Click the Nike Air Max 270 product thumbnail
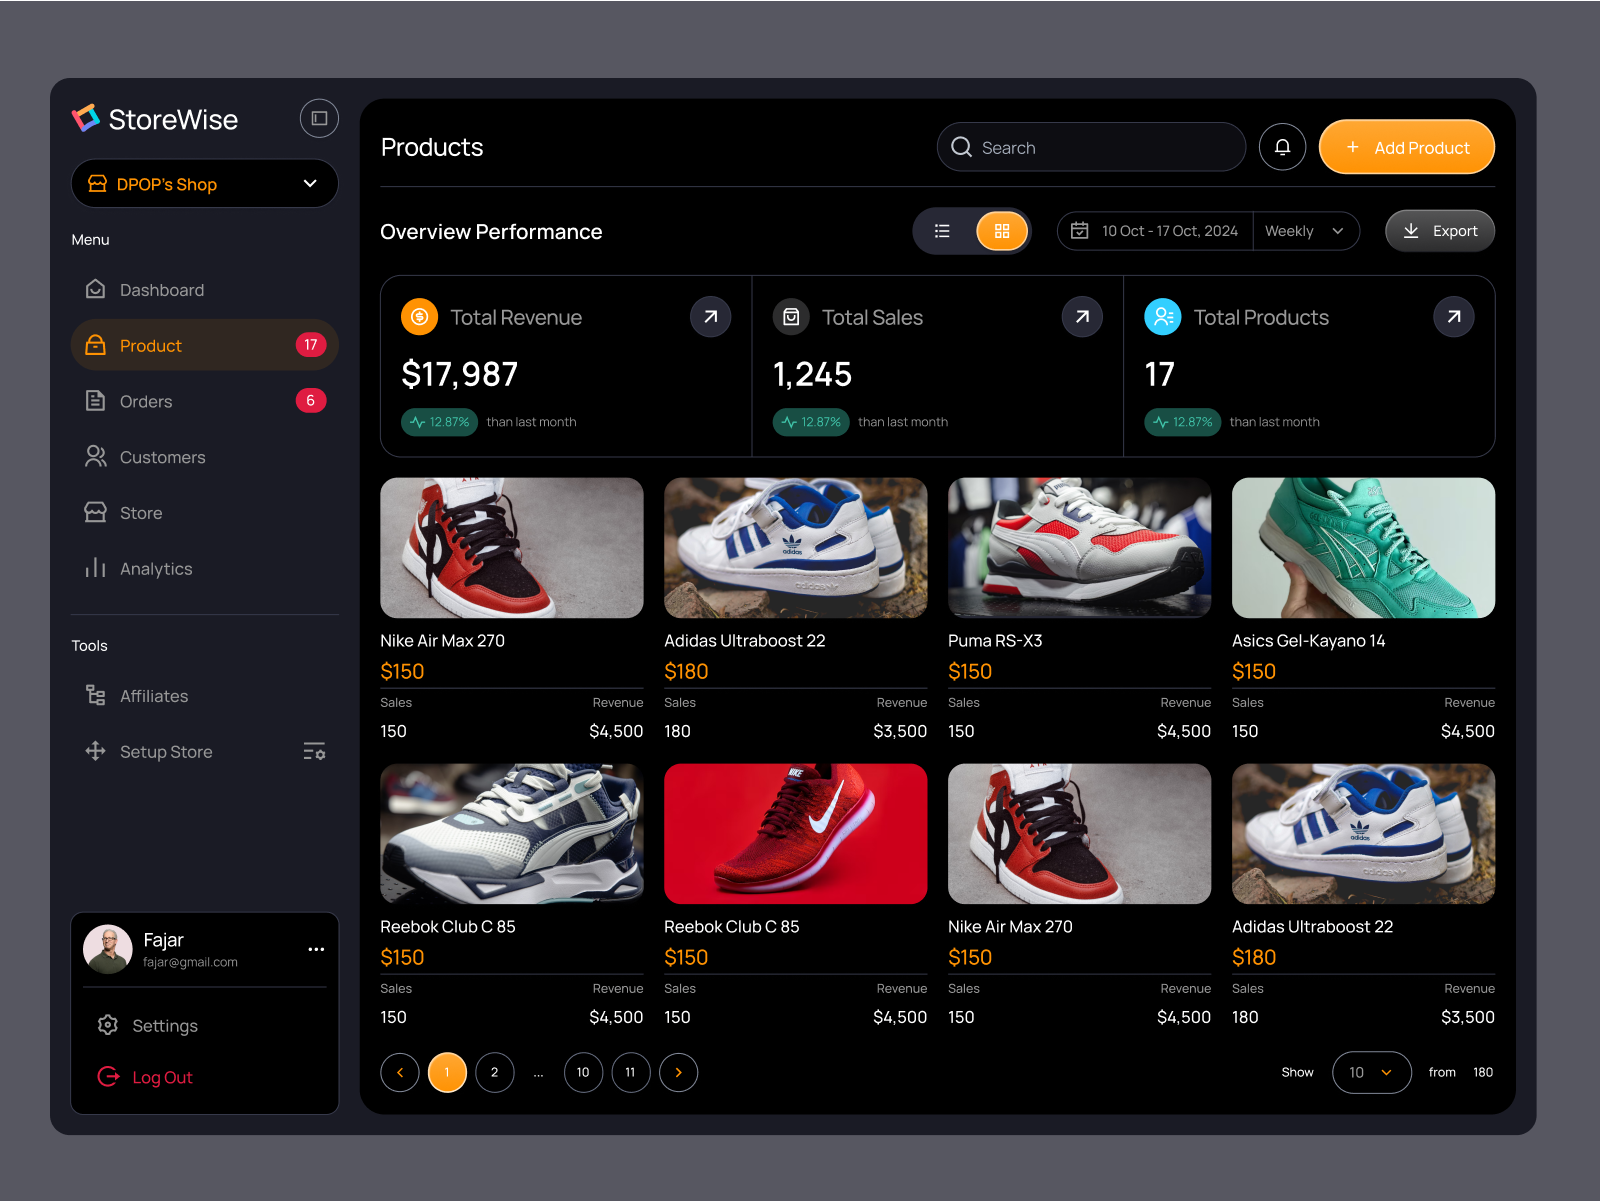This screenshot has height=1201, width=1600. pyautogui.click(x=511, y=547)
